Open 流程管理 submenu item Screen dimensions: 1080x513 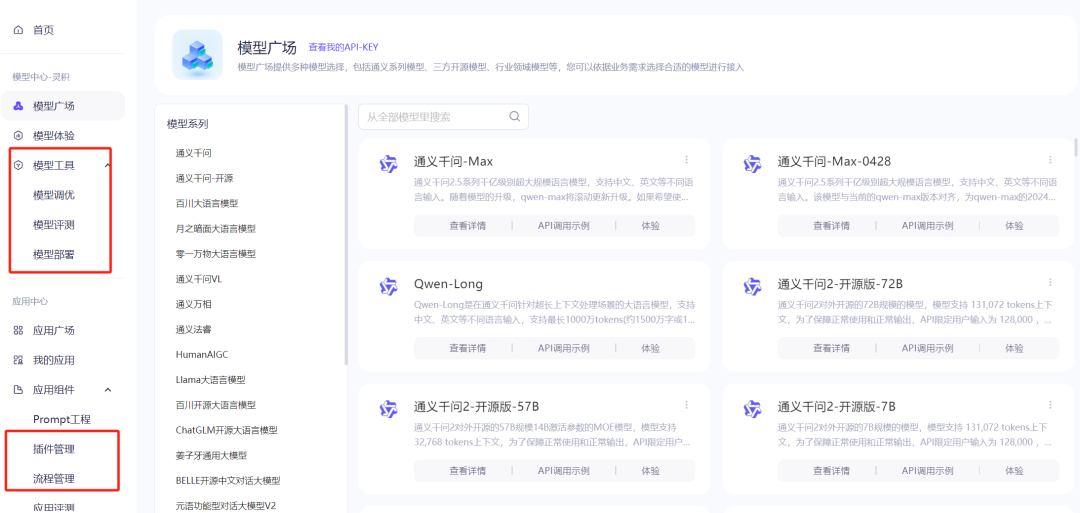click(x=54, y=479)
